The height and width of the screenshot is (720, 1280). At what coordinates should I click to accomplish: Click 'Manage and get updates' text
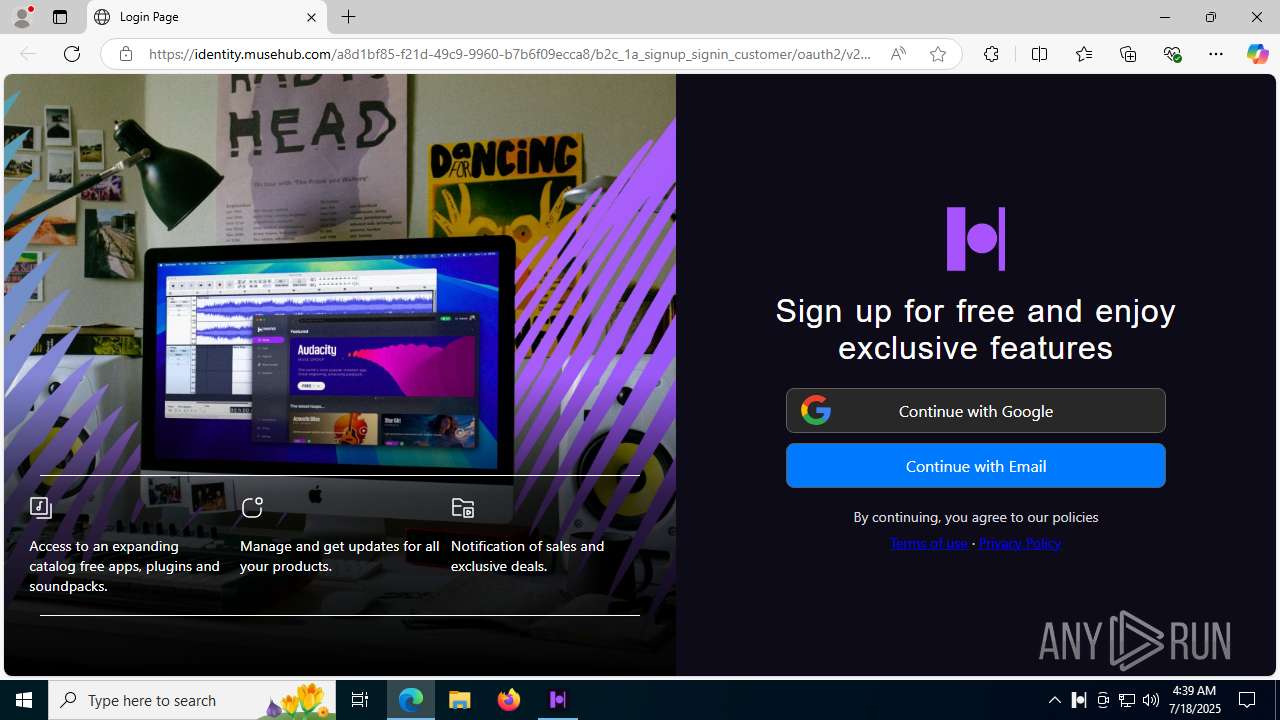click(x=340, y=556)
